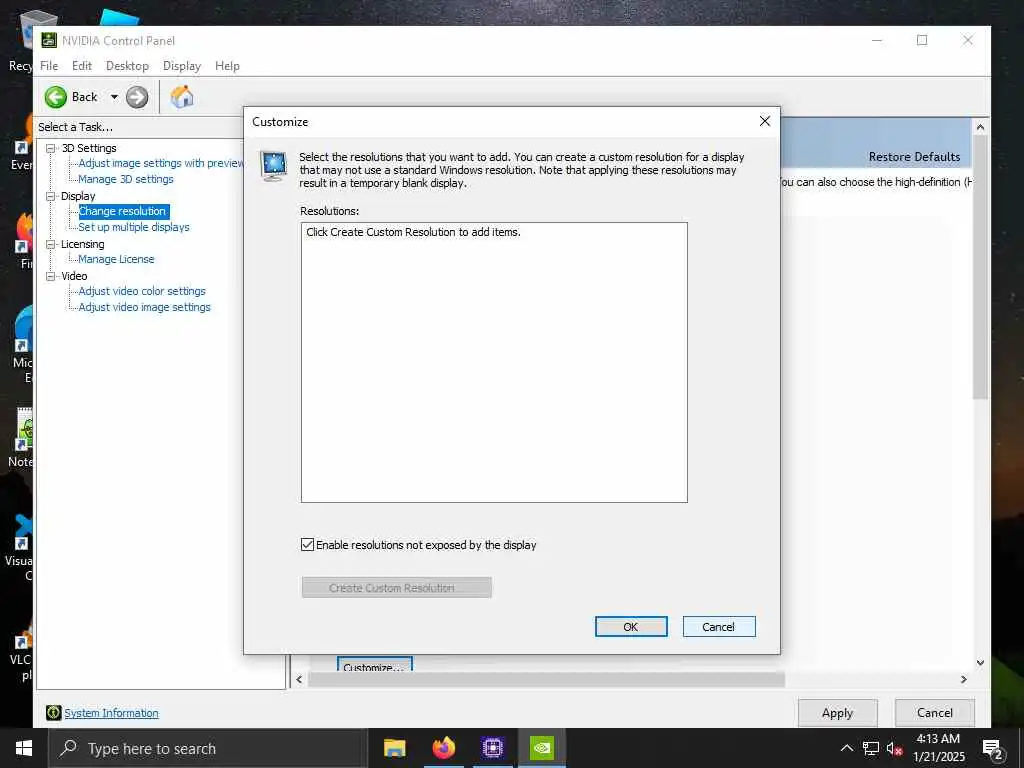Open the purple chip app in taskbar

click(492, 748)
